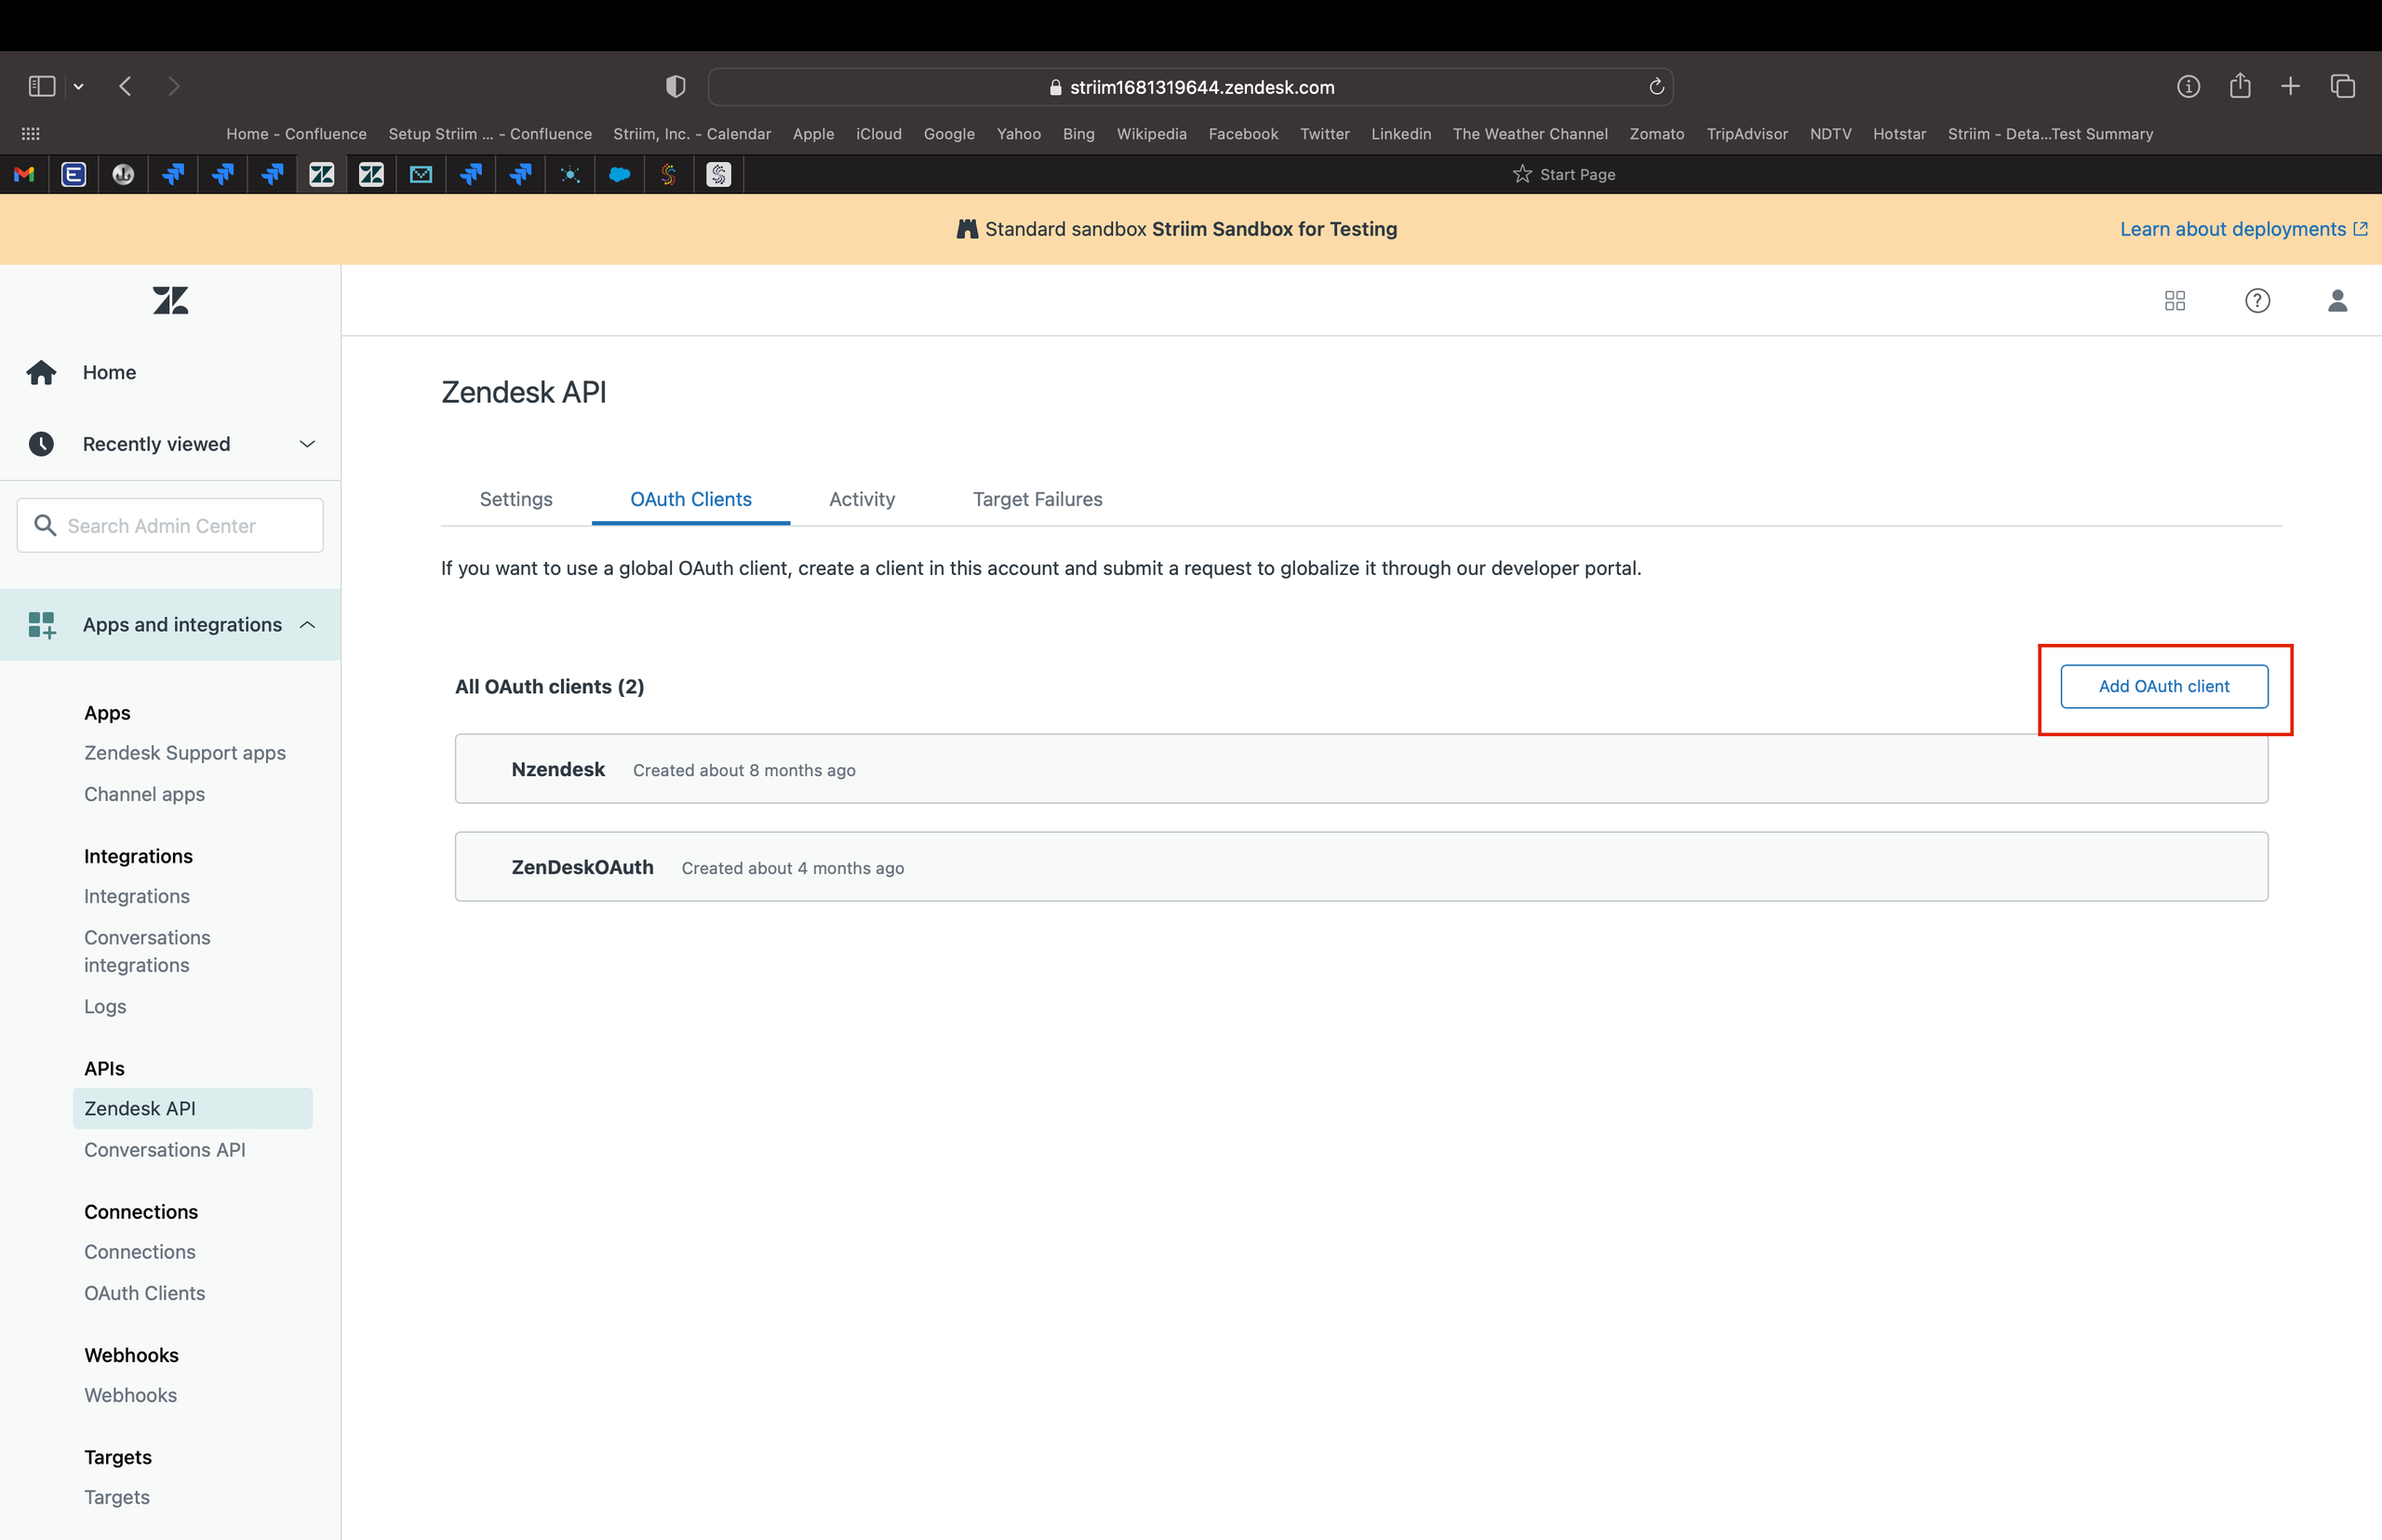Open the user profile icon
Viewport: 2382px width, 1540px height.
point(2338,300)
